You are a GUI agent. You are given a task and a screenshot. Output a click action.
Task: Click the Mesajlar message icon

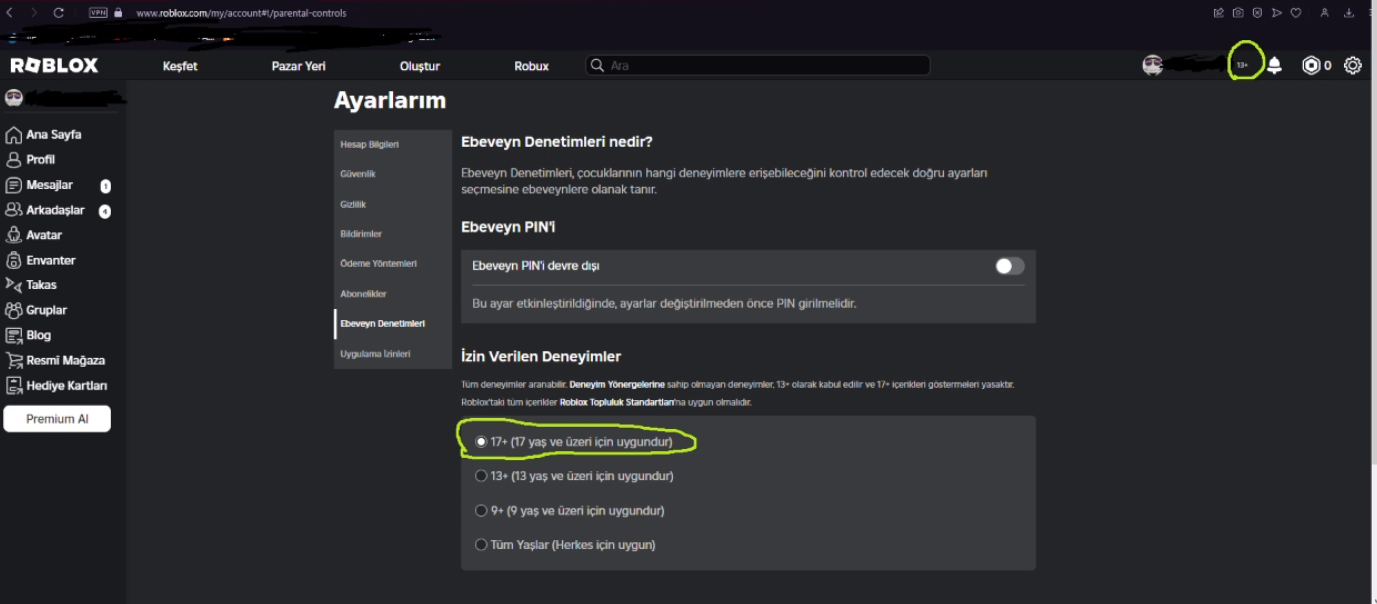14,185
